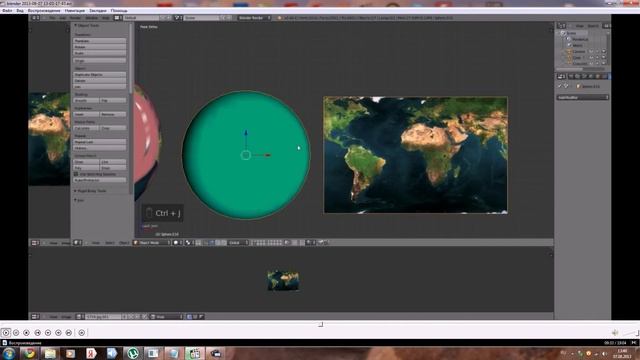Click Sphere object icon in properties panel

(x=578, y=86)
